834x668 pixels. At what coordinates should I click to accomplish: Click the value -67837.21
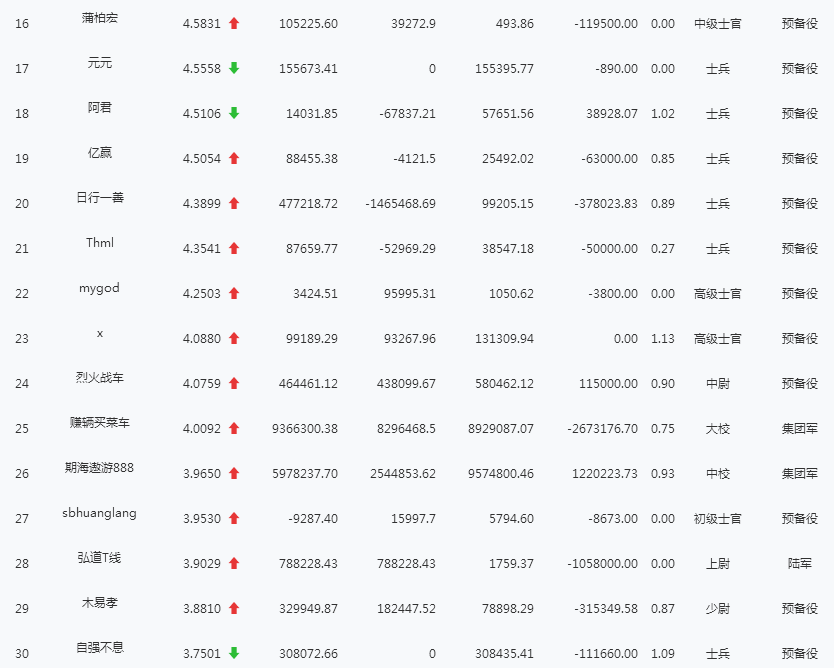(407, 114)
